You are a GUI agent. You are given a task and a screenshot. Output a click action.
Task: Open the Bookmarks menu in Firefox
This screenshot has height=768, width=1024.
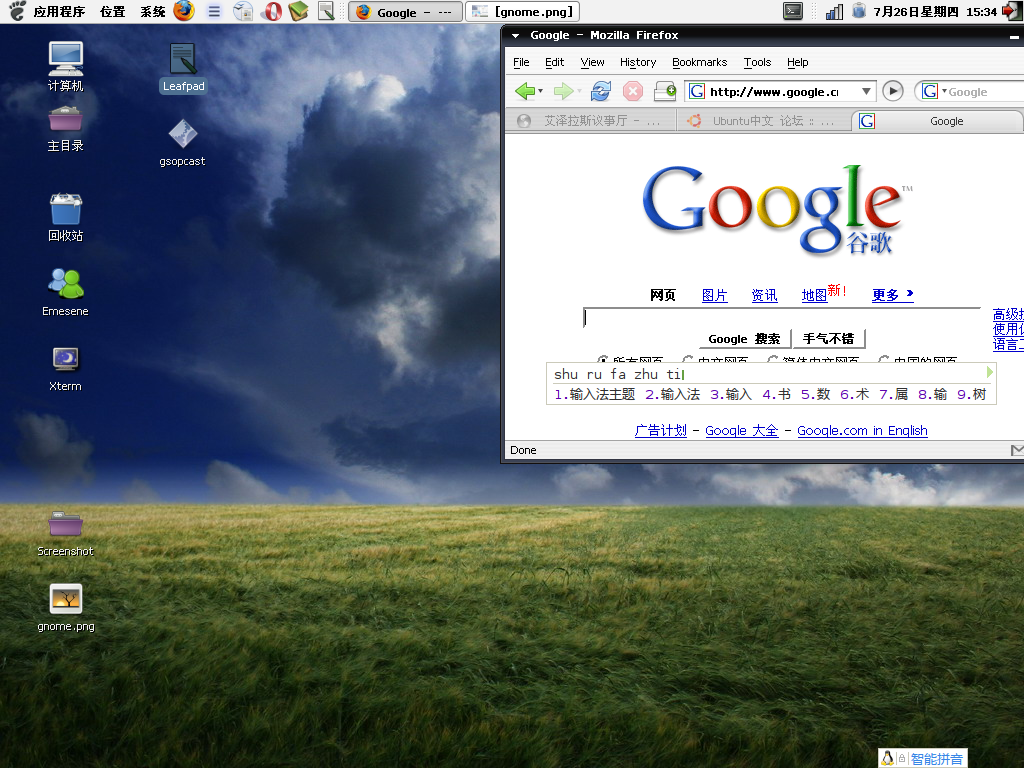699,62
